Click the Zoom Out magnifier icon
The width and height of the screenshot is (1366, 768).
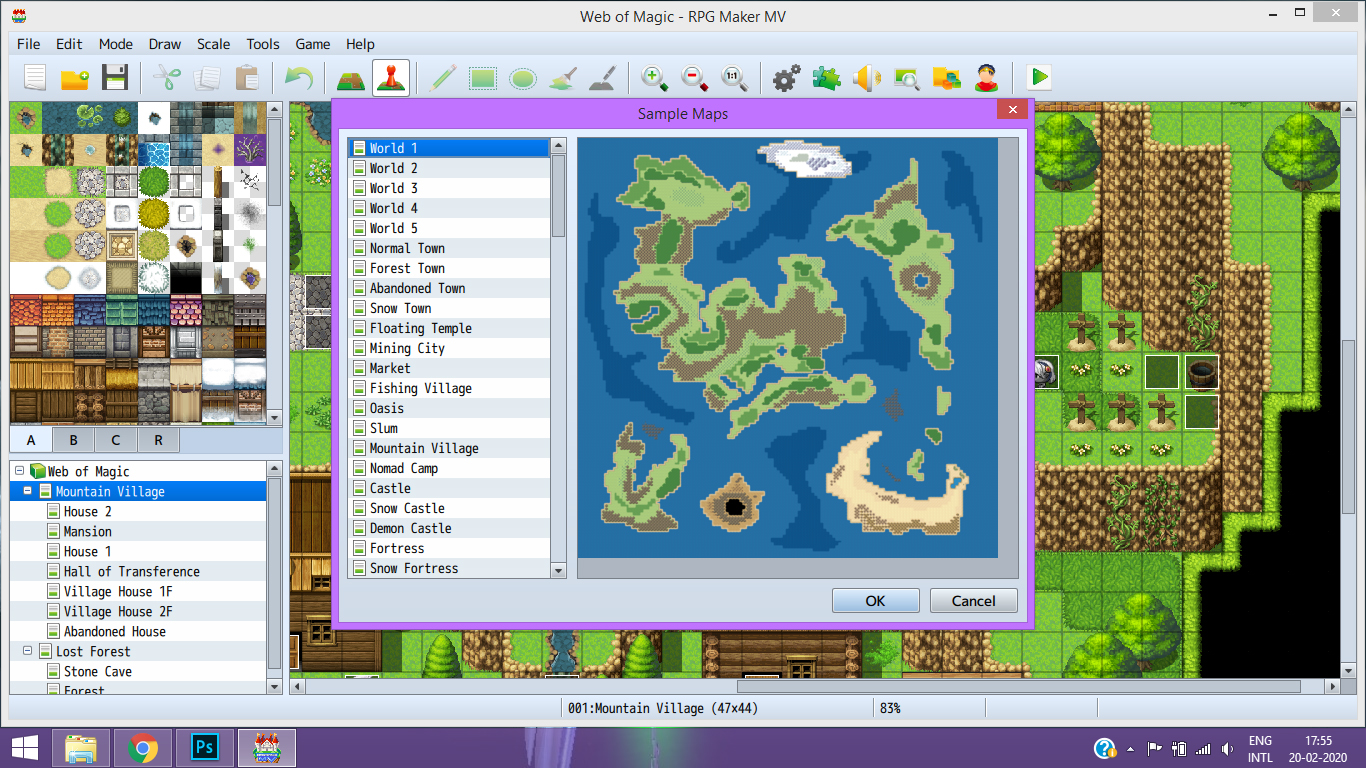pos(694,77)
